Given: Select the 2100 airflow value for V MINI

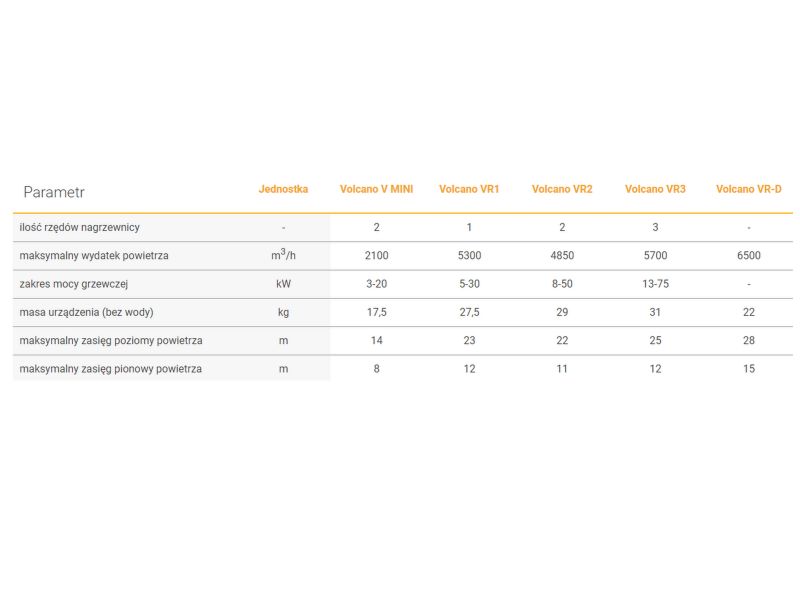Looking at the screenshot, I should pyautogui.click(x=376, y=255).
